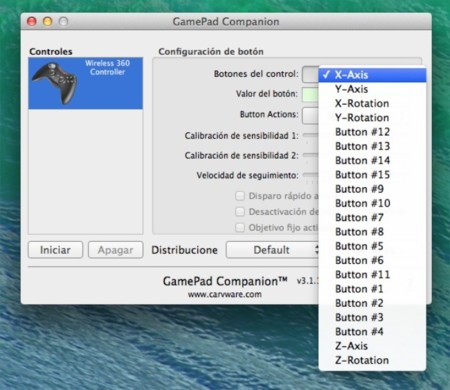
Task: Select Button #3 menu entry
Action: click(x=372, y=318)
